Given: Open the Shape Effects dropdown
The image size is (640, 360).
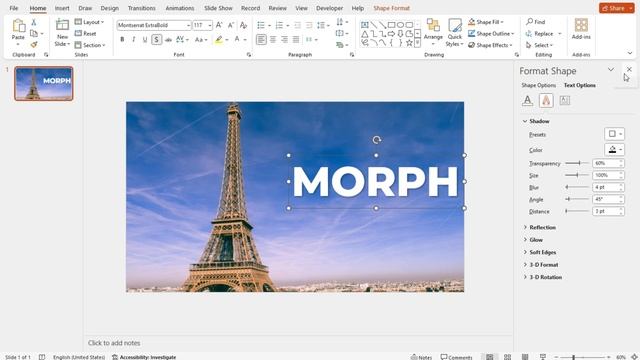Looking at the screenshot, I should [x=490, y=45].
